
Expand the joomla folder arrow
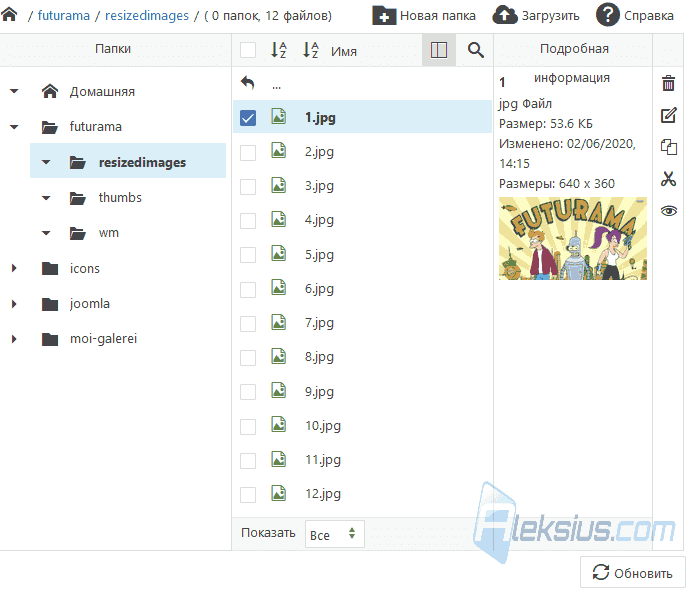(14, 304)
